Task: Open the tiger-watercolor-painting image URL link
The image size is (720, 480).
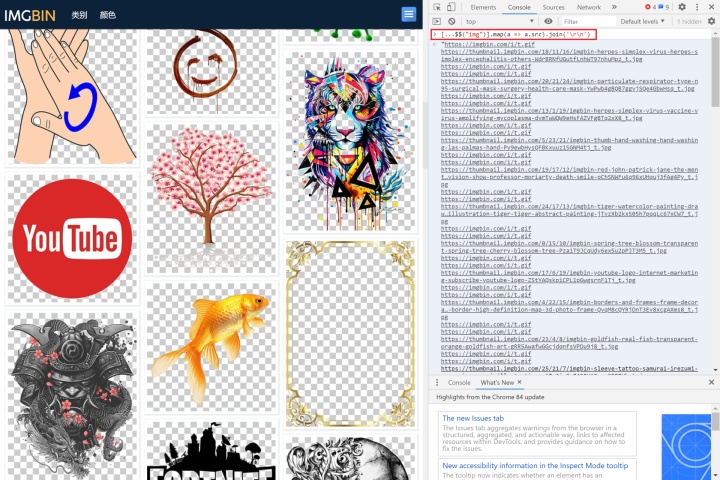Action: click(569, 214)
